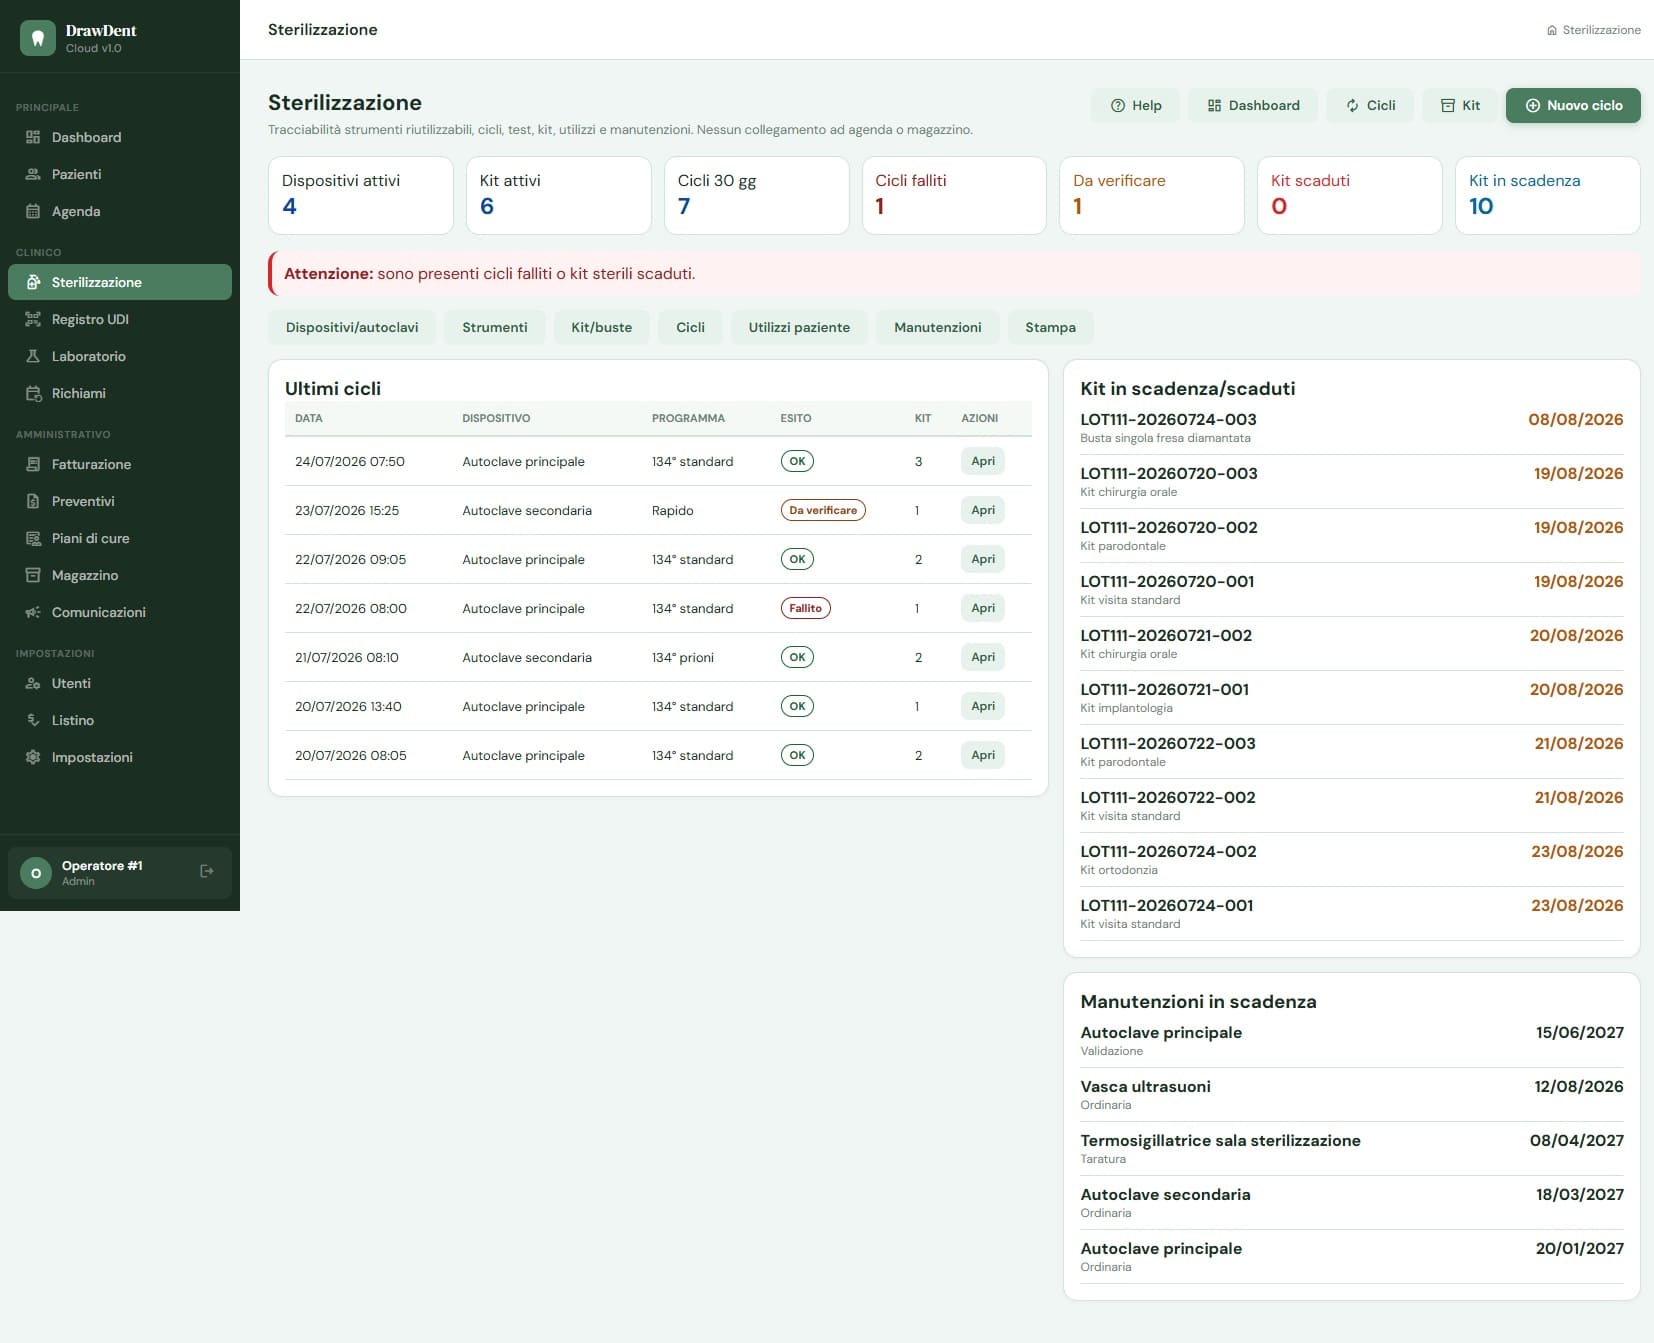
Task: Click the Kit scaduti summary card
Action: coord(1349,195)
